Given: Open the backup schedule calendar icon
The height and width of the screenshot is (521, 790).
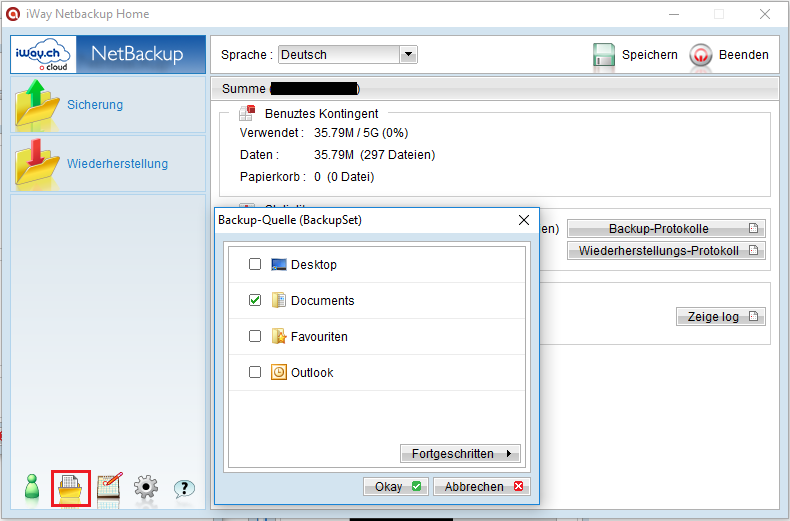Looking at the screenshot, I should pyautogui.click(x=109, y=488).
